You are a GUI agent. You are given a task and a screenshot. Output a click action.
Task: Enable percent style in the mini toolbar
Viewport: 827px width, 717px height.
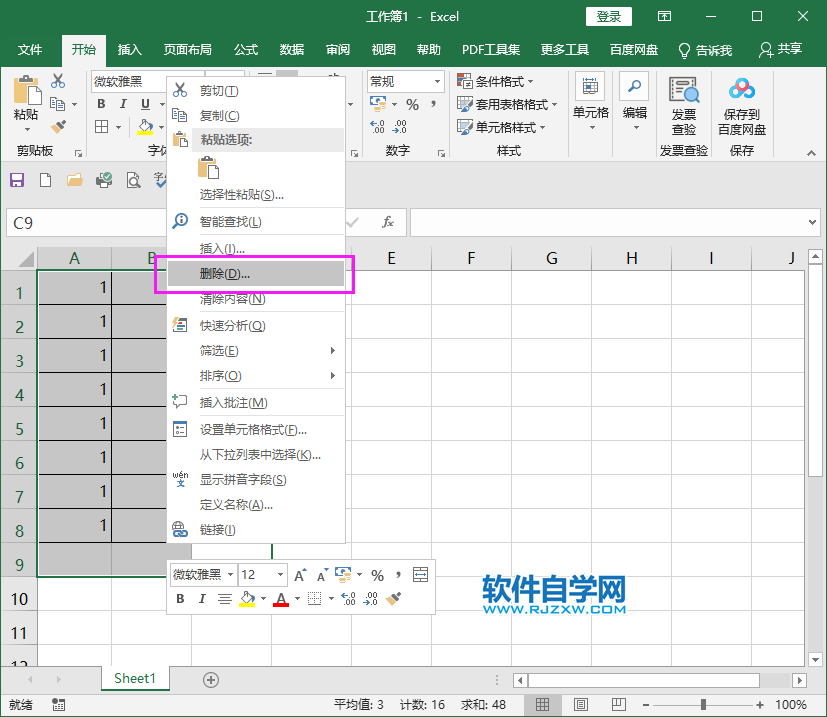377,574
